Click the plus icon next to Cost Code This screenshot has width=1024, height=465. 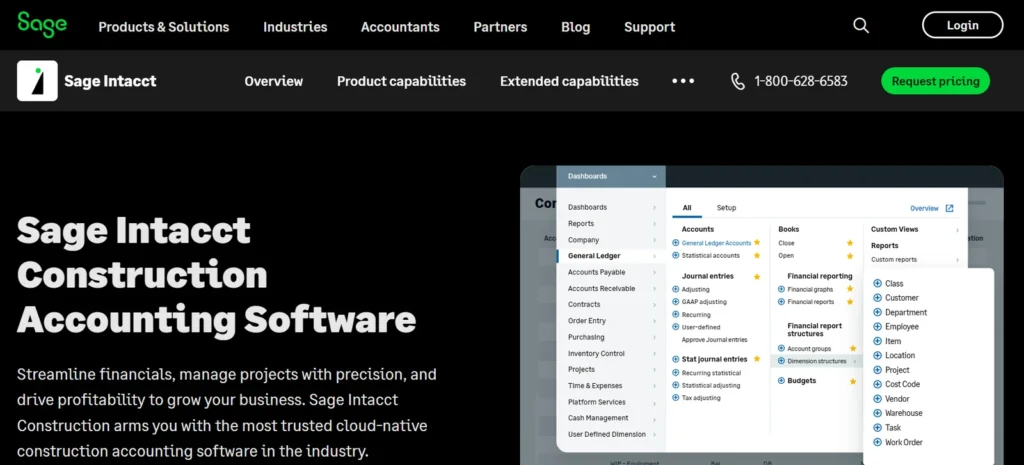(877, 384)
